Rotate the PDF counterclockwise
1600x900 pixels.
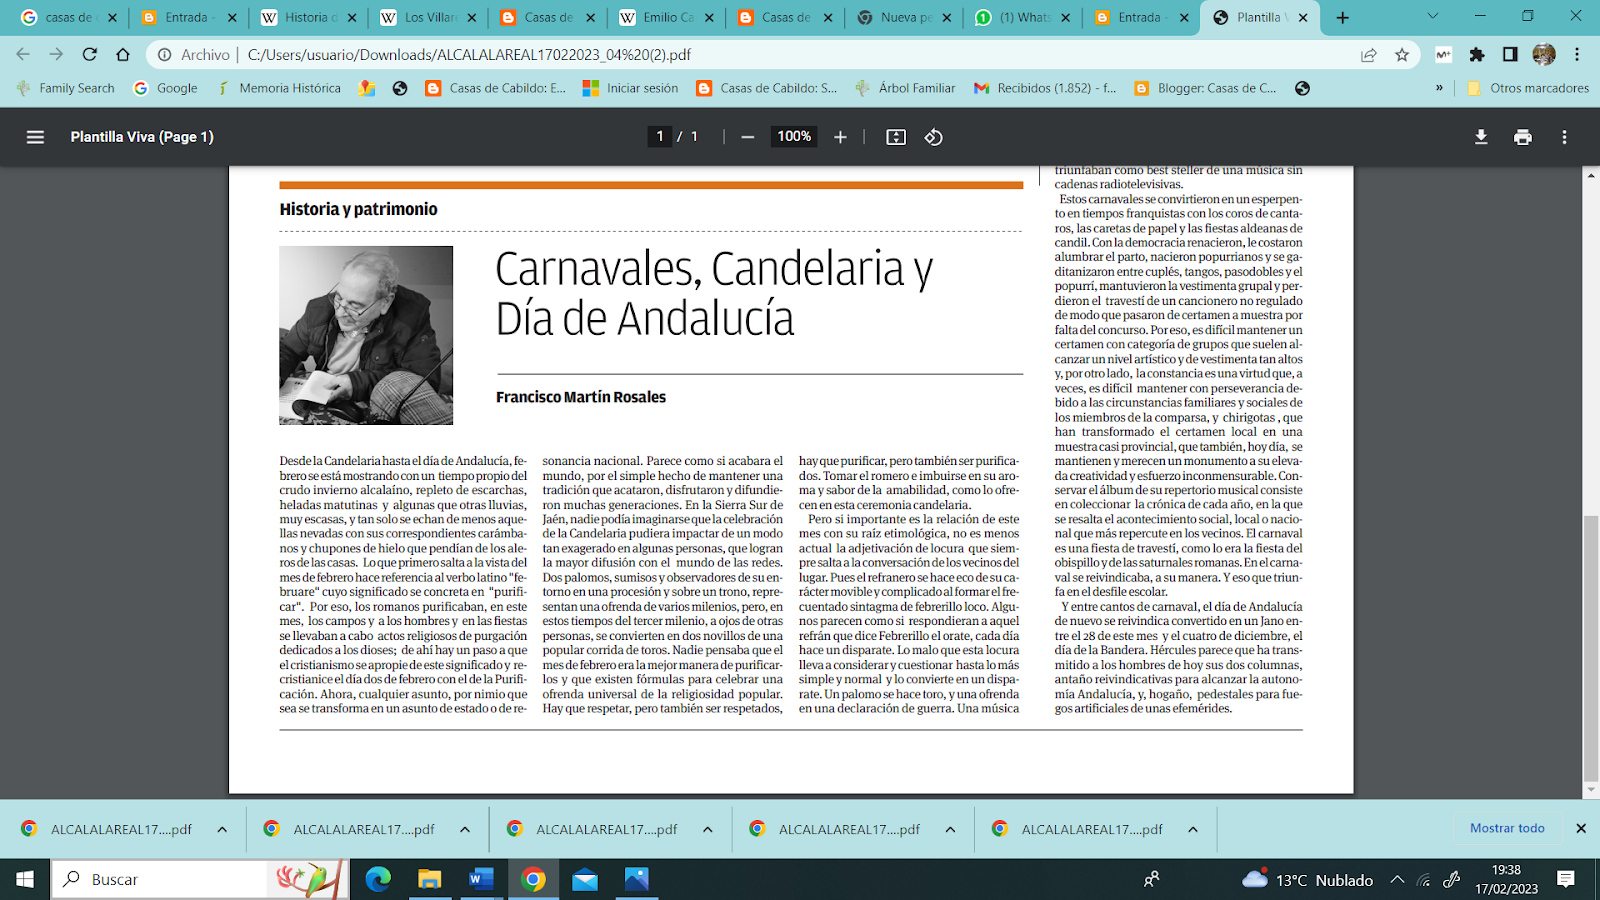(933, 137)
